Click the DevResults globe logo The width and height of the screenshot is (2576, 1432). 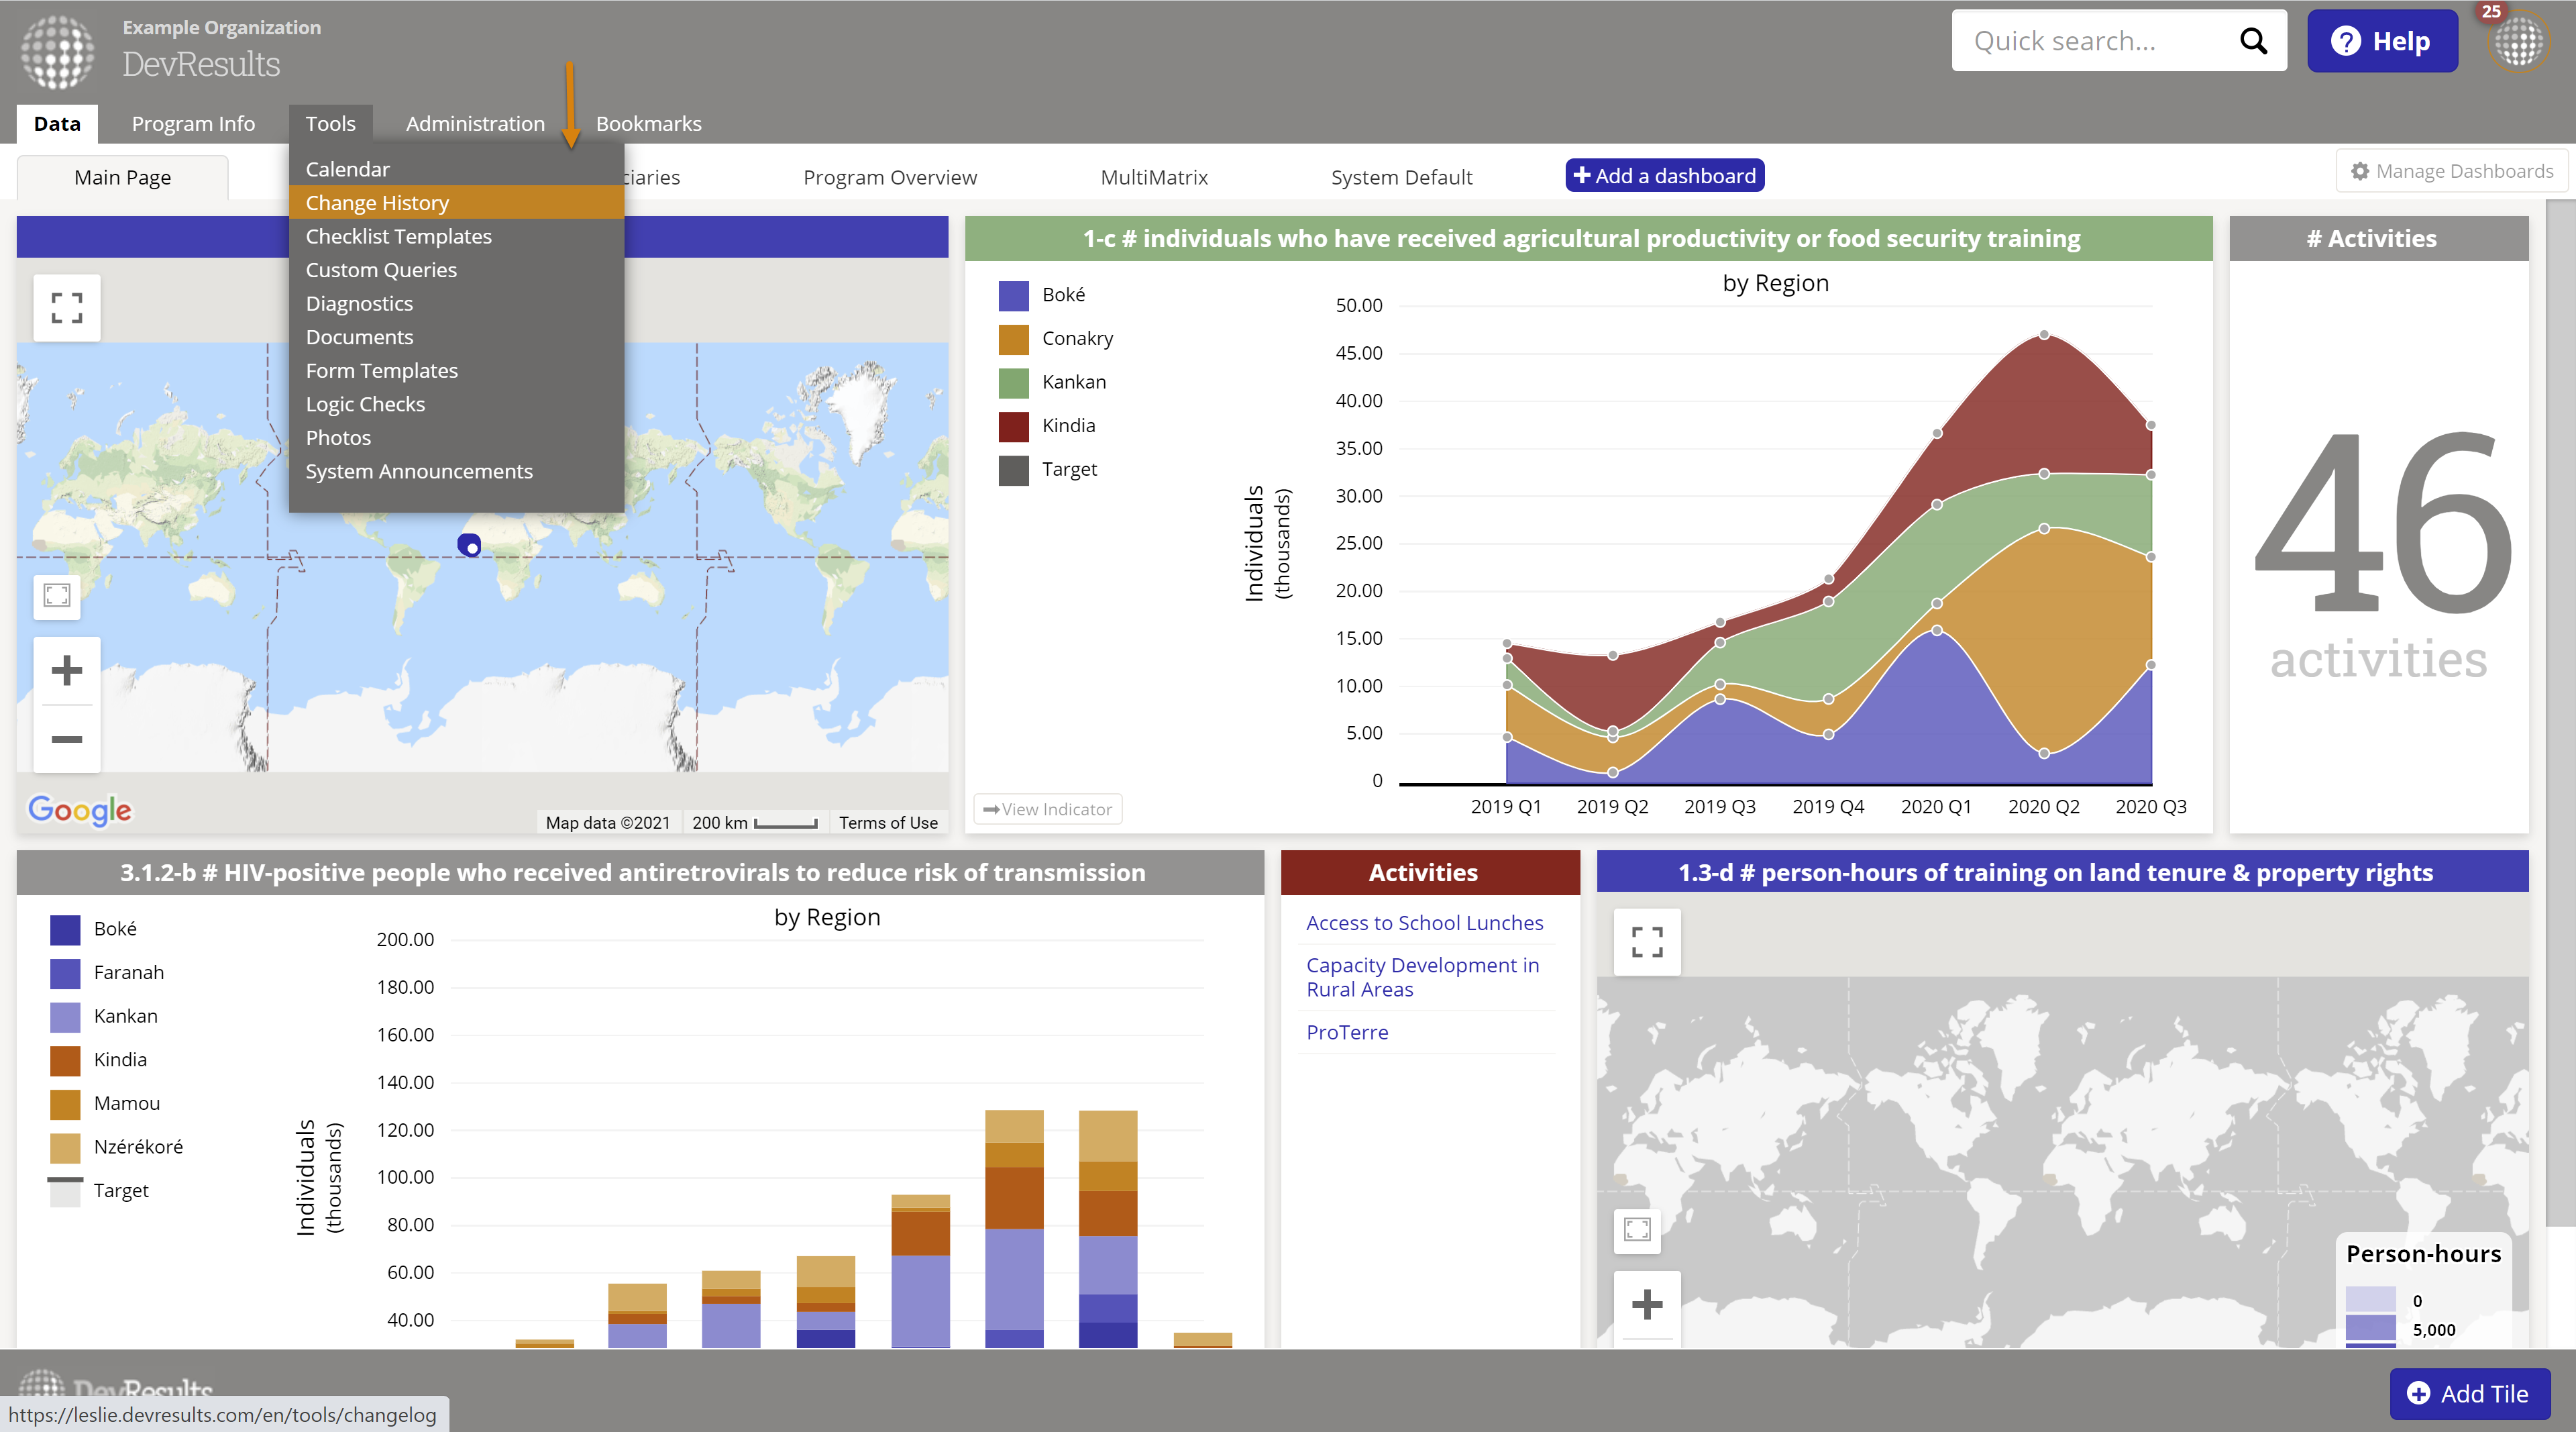pos(58,50)
